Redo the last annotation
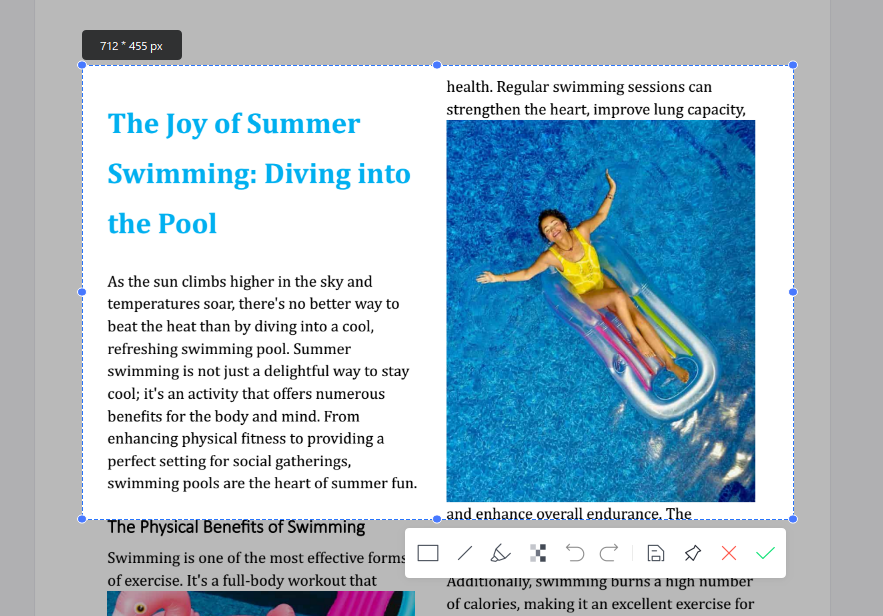The width and height of the screenshot is (883, 616). click(609, 553)
